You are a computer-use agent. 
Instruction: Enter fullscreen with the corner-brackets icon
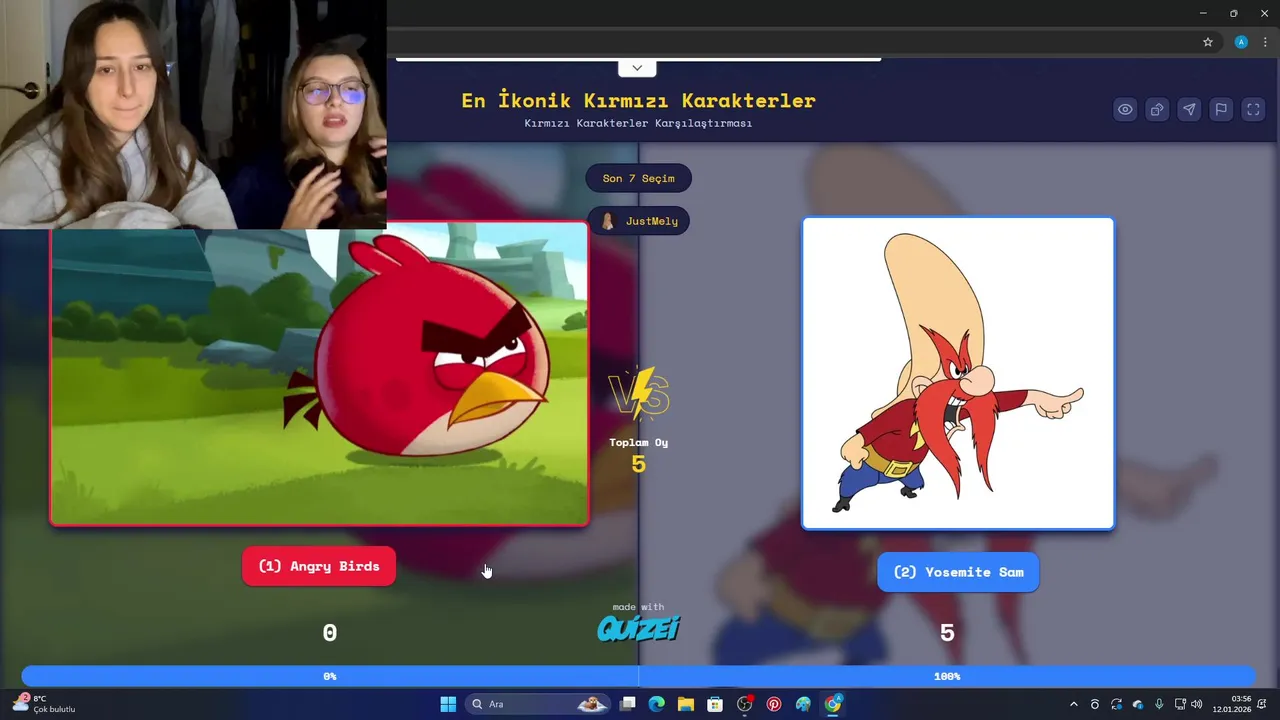(x=1253, y=109)
